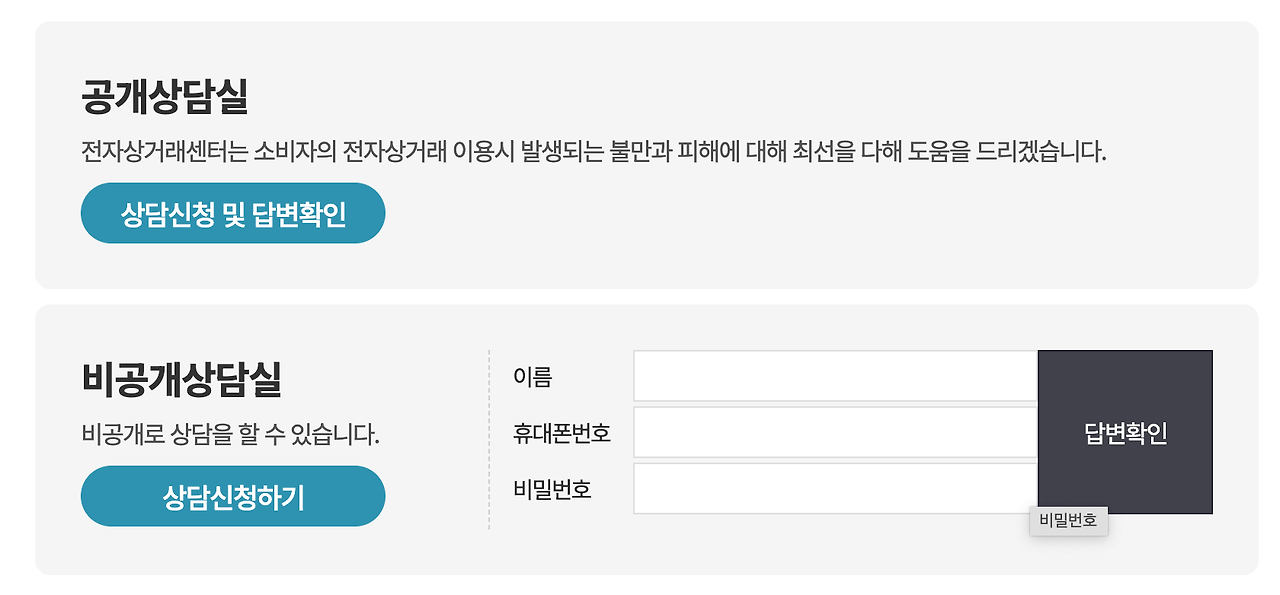Focus the password text box
The height and width of the screenshot is (595, 1280).
click(835, 487)
